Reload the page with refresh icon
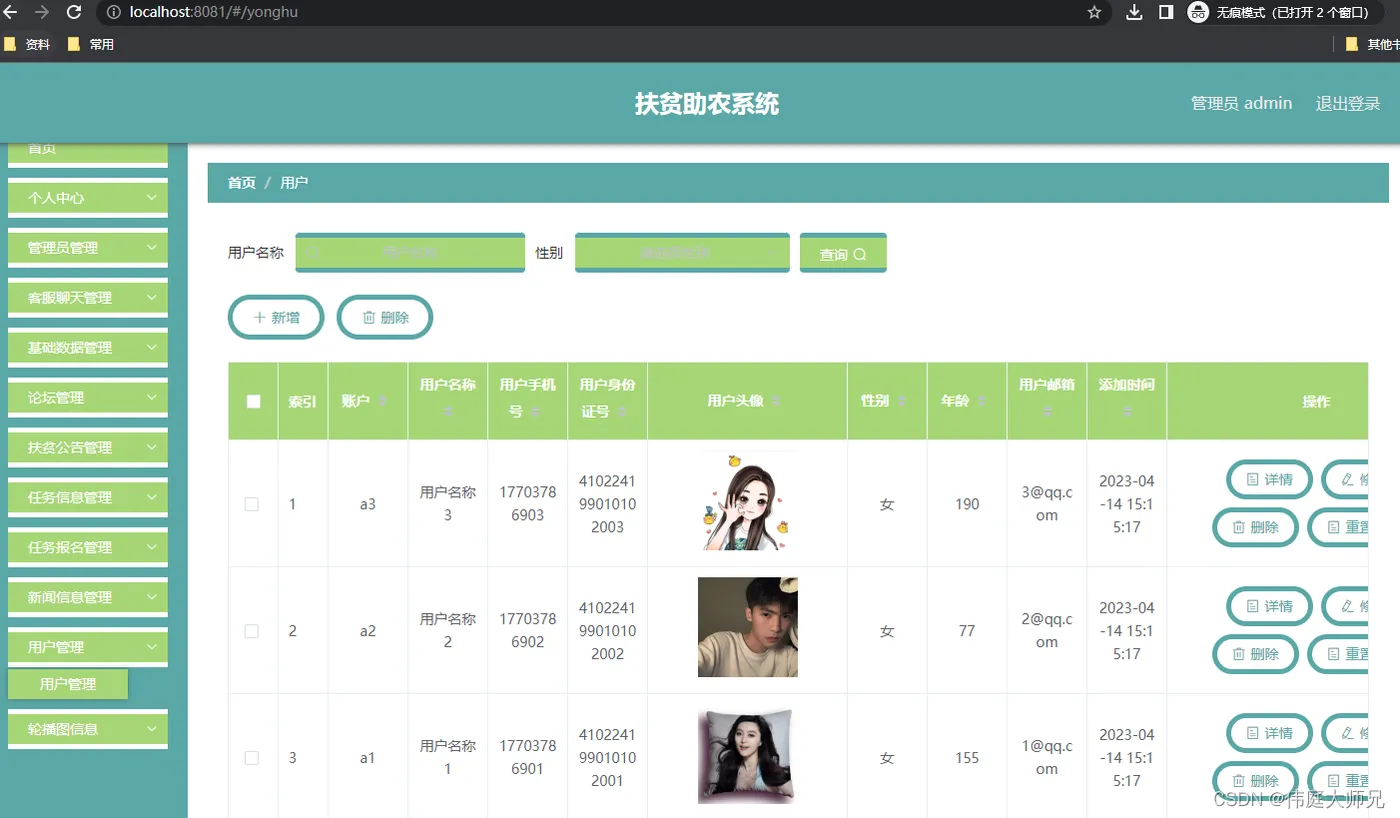The width and height of the screenshot is (1400, 818). (x=74, y=12)
